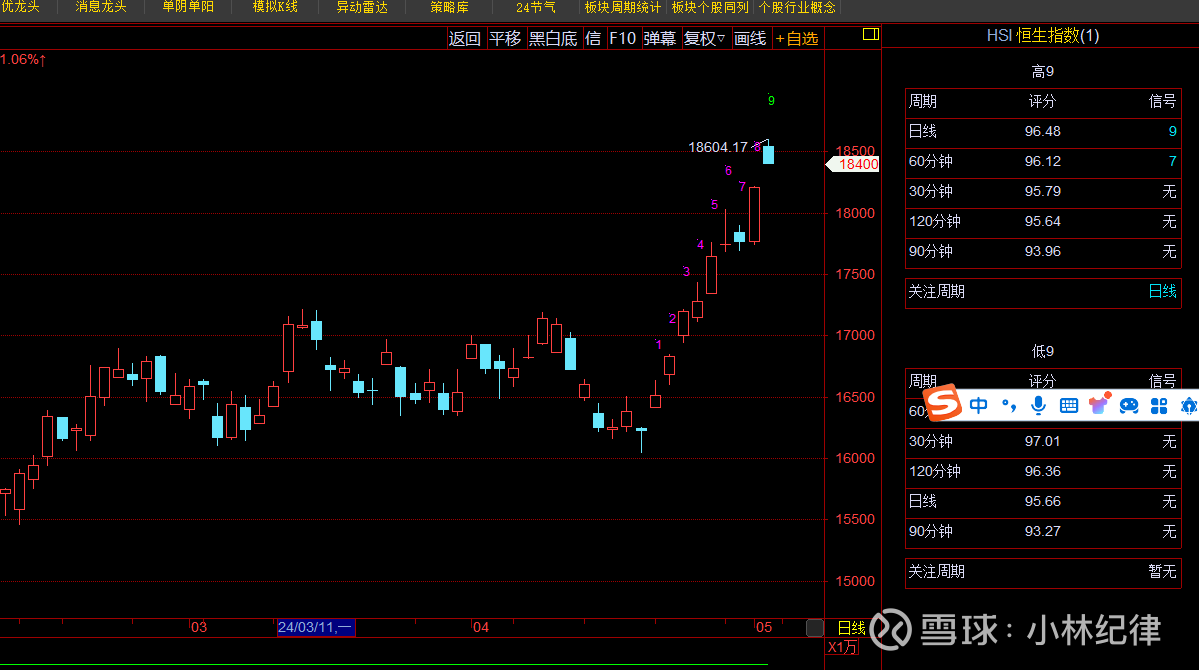Open Sogou game controller icon
1199x670 pixels.
point(1129,405)
